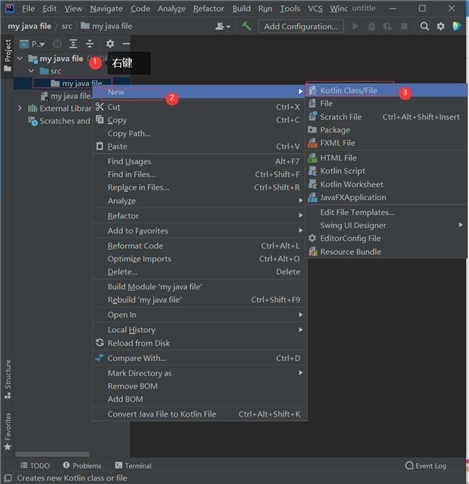Click the Add Configuration button

[x=301, y=26]
